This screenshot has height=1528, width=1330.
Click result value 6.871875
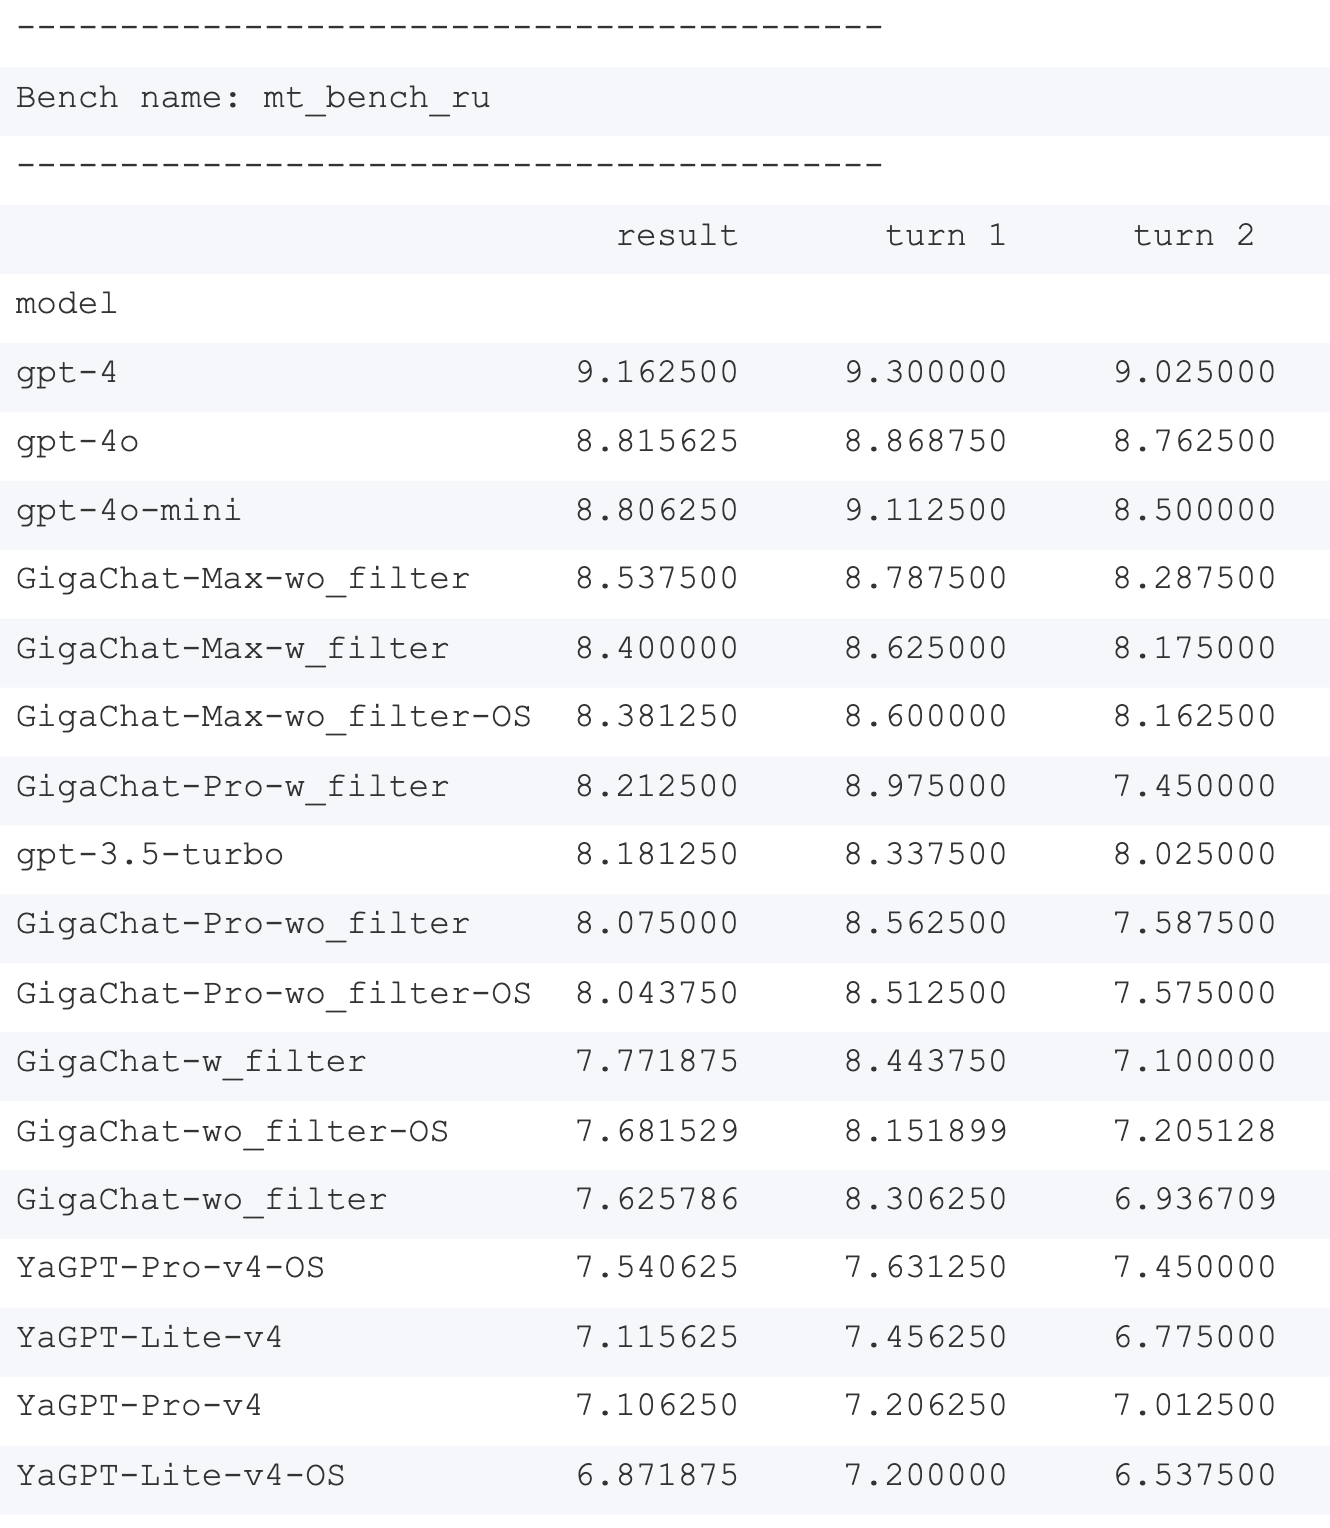click(x=657, y=1476)
